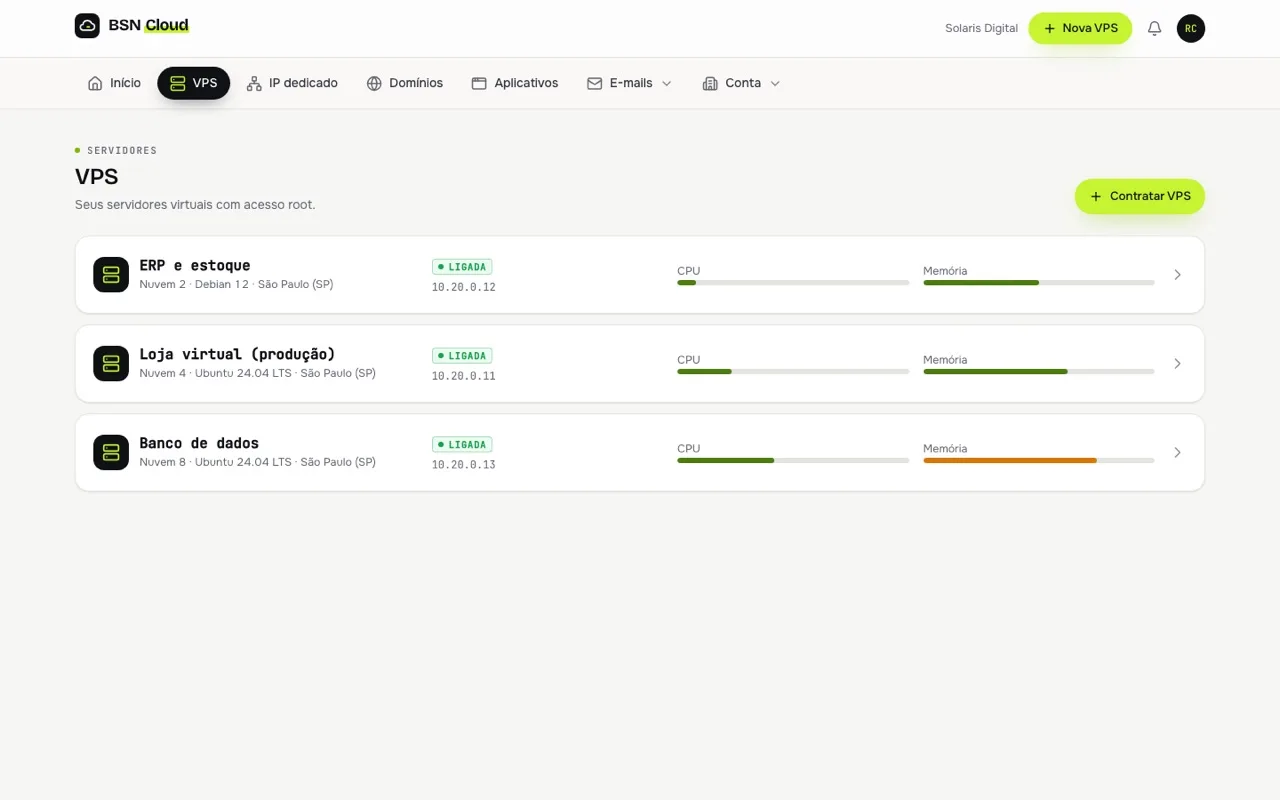Click the server icon for Loja virtual (produção)
1280x800 pixels.
(111, 364)
